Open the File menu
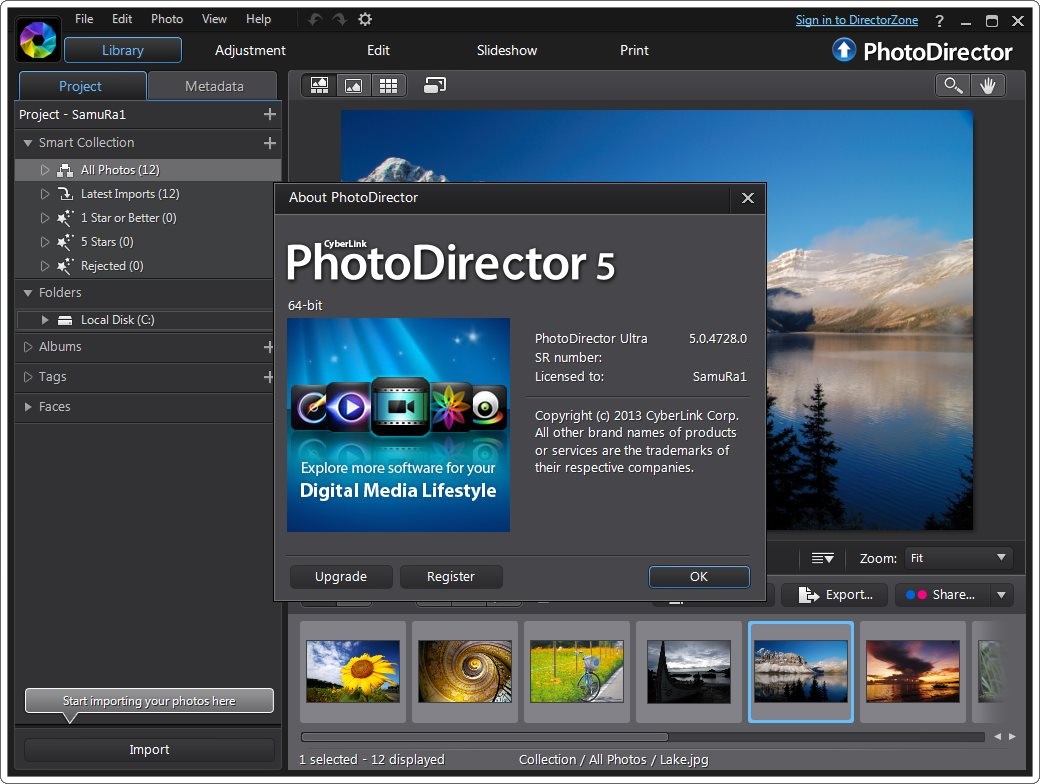This screenshot has width=1040, height=784. coord(84,19)
